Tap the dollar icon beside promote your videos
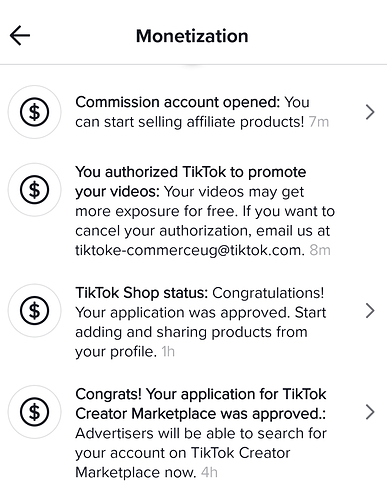Screen dimensions: 387x499 [x=35, y=190]
